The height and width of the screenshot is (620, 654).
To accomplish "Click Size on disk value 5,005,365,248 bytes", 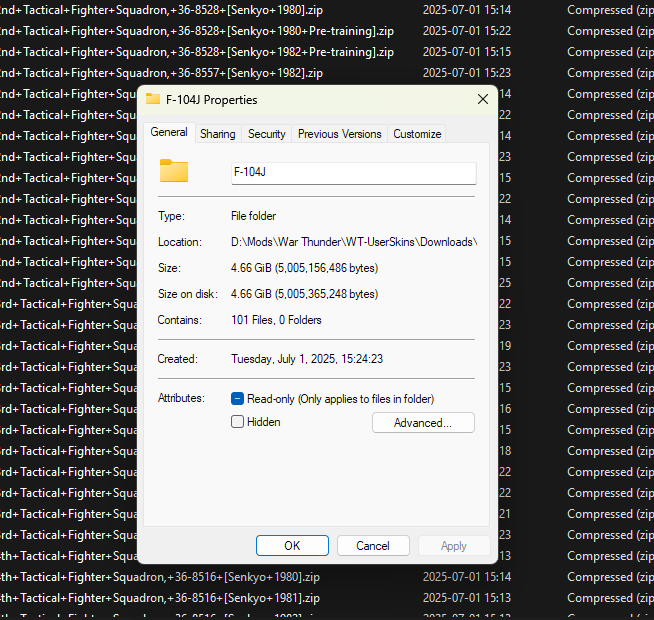I will click(x=304, y=294).
